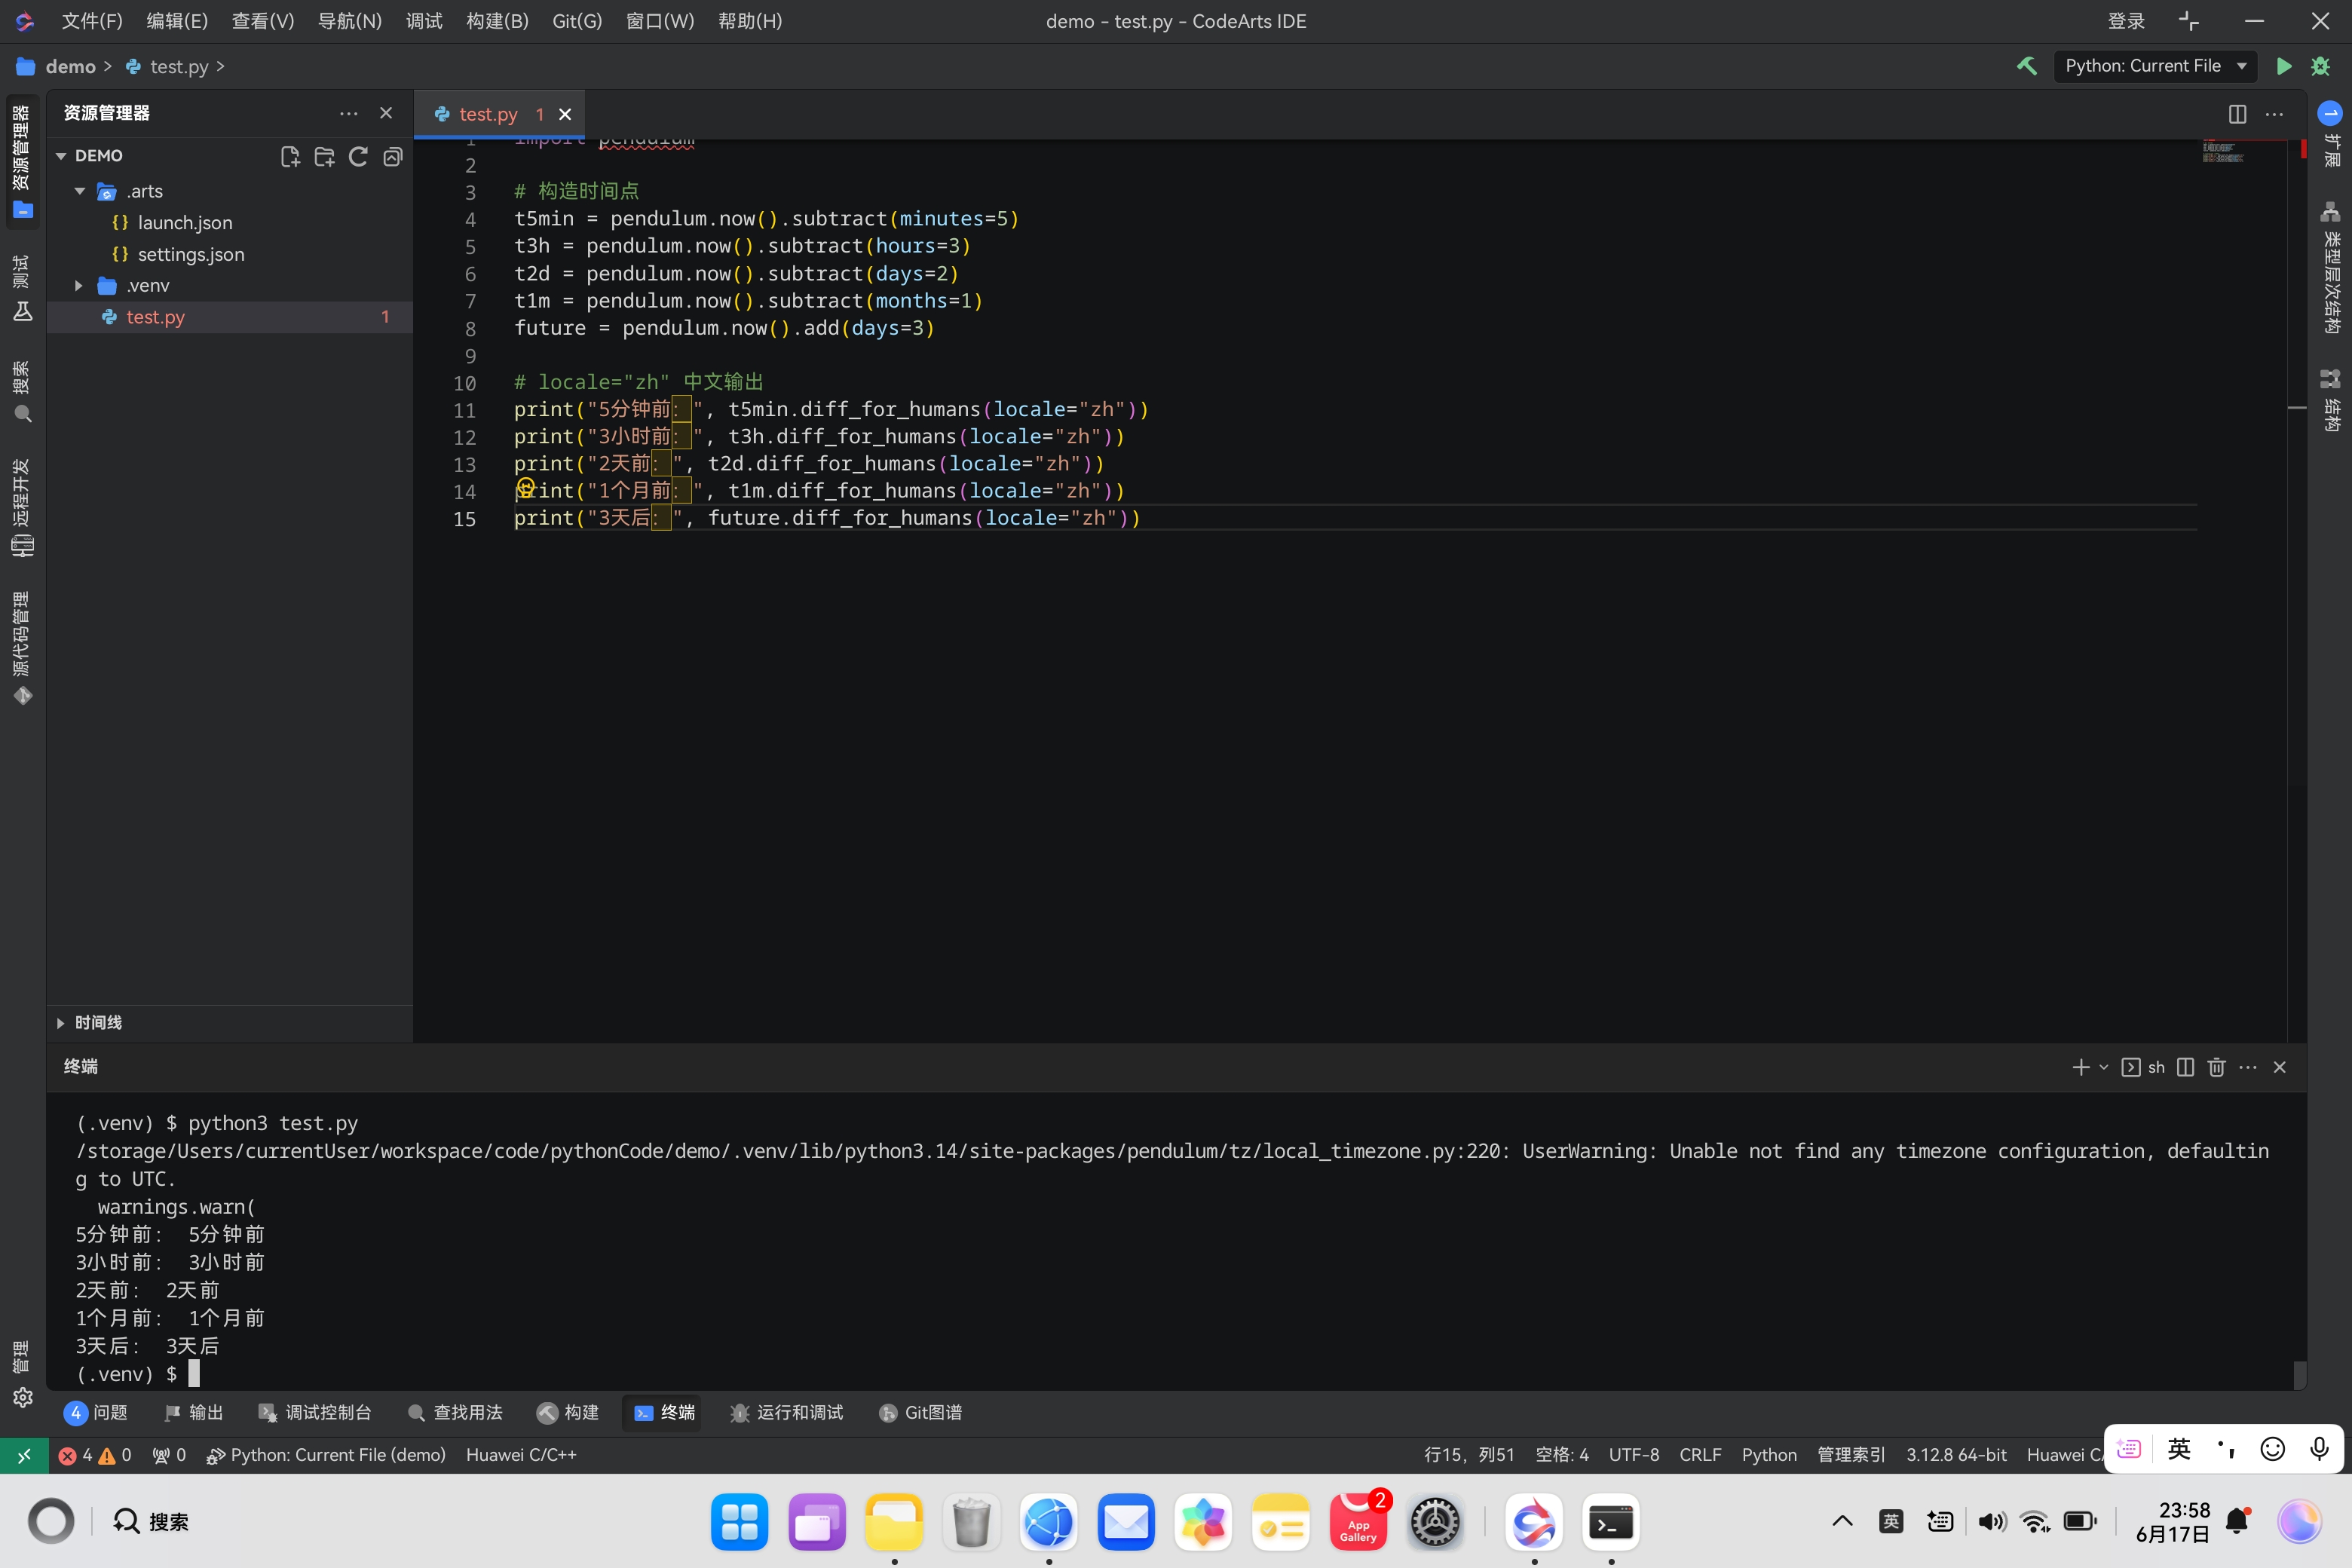The width and height of the screenshot is (2352, 1568).
Task: Open launch.json in explorer
Action: pos(185,223)
